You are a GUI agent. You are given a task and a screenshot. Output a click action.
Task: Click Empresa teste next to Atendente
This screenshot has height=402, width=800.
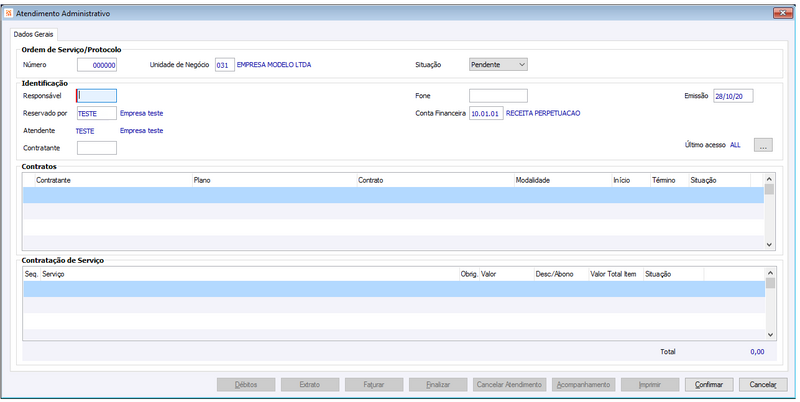point(141,131)
